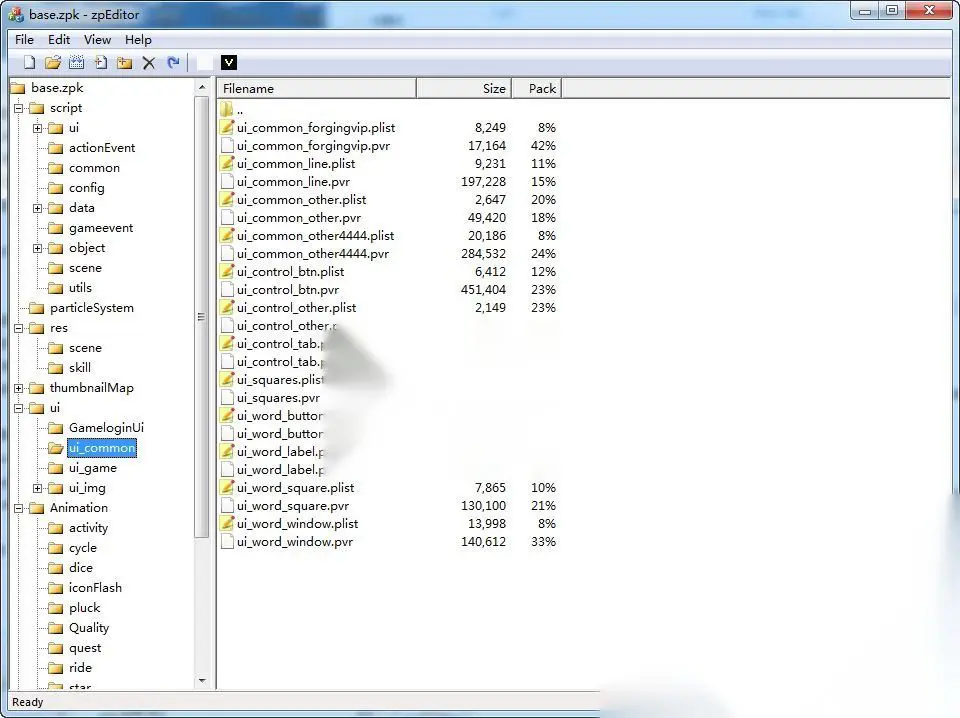Click the icon next to ui_word_window.pvr
Screen dimensions: 960x718
tap(227, 542)
